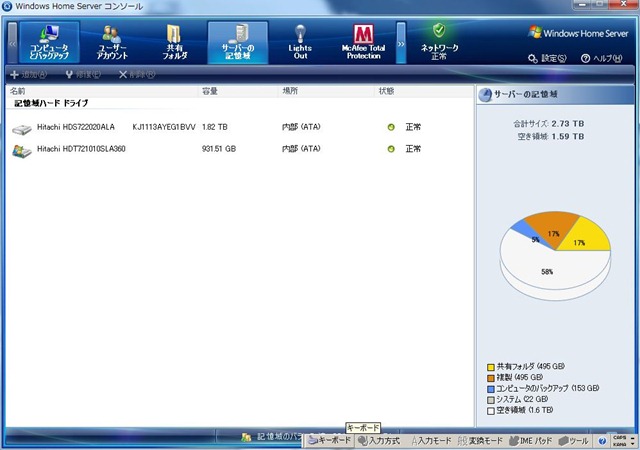640x450 pixels.
Task: Sort by the Capacity (容量) column header
Action: 239,91
